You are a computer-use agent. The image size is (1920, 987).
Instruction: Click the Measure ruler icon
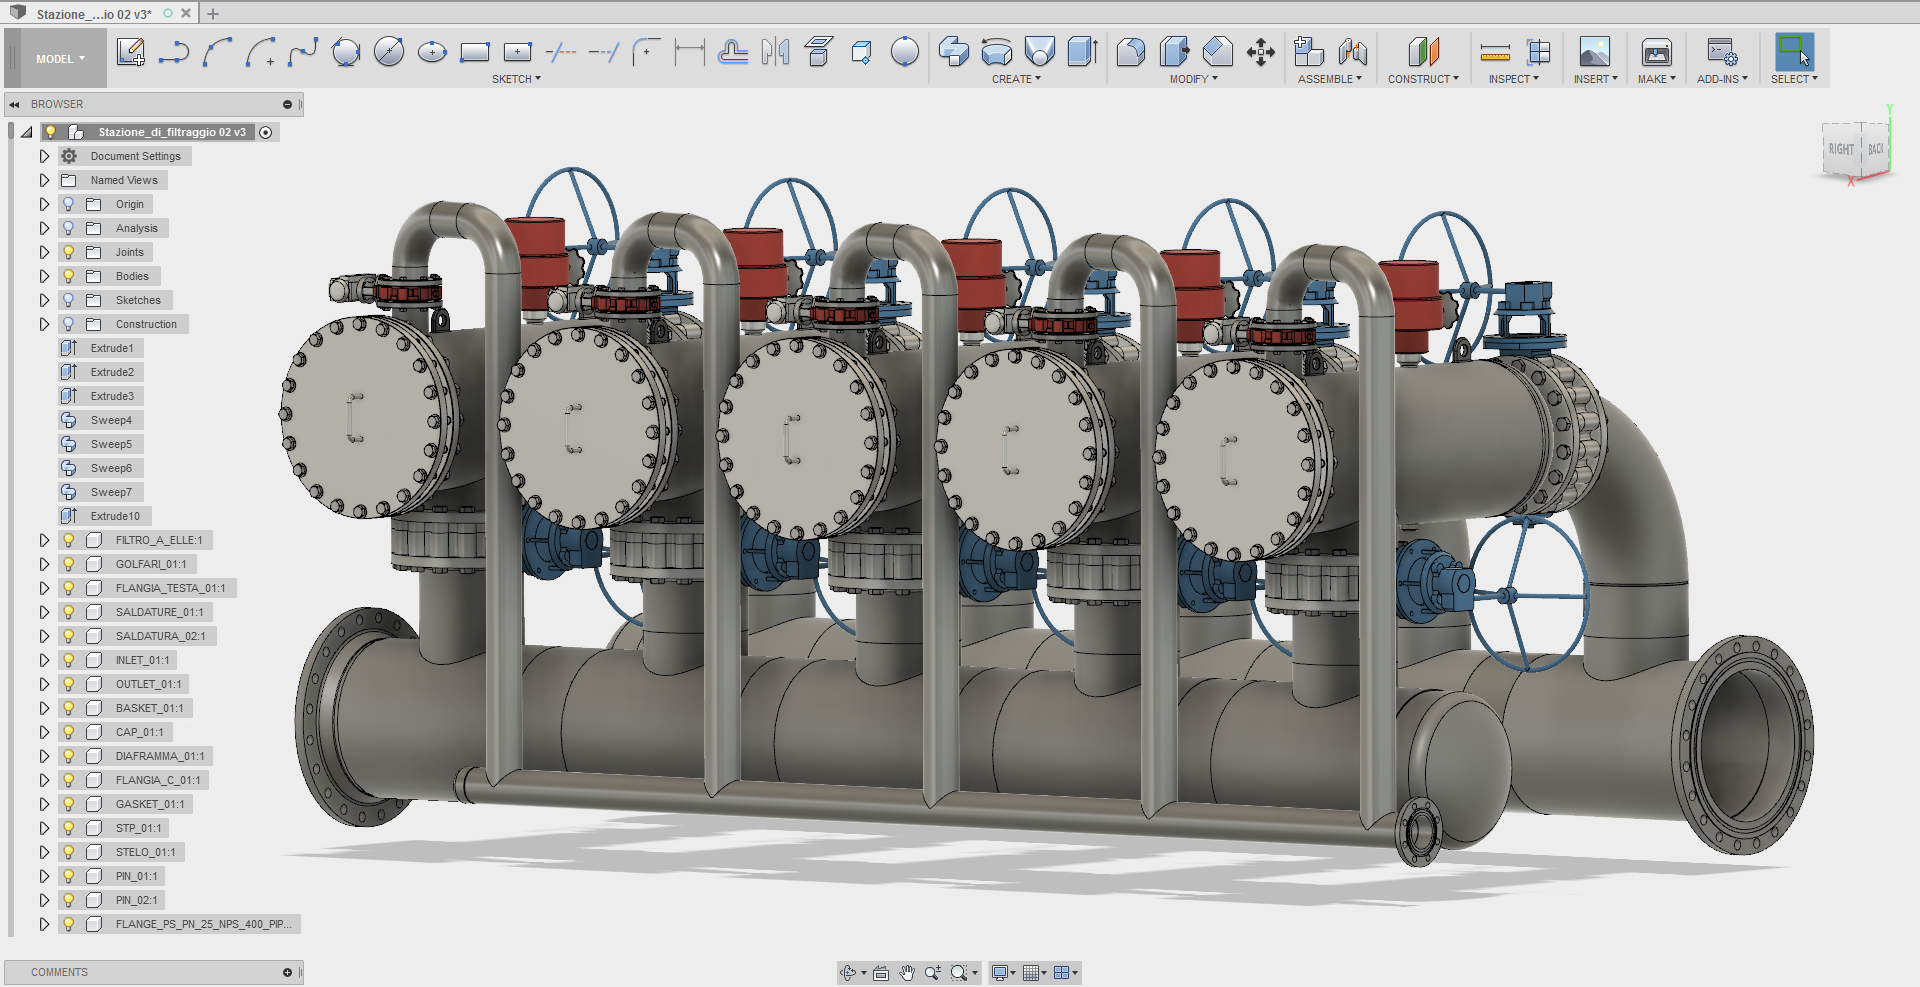point(1495,52)
